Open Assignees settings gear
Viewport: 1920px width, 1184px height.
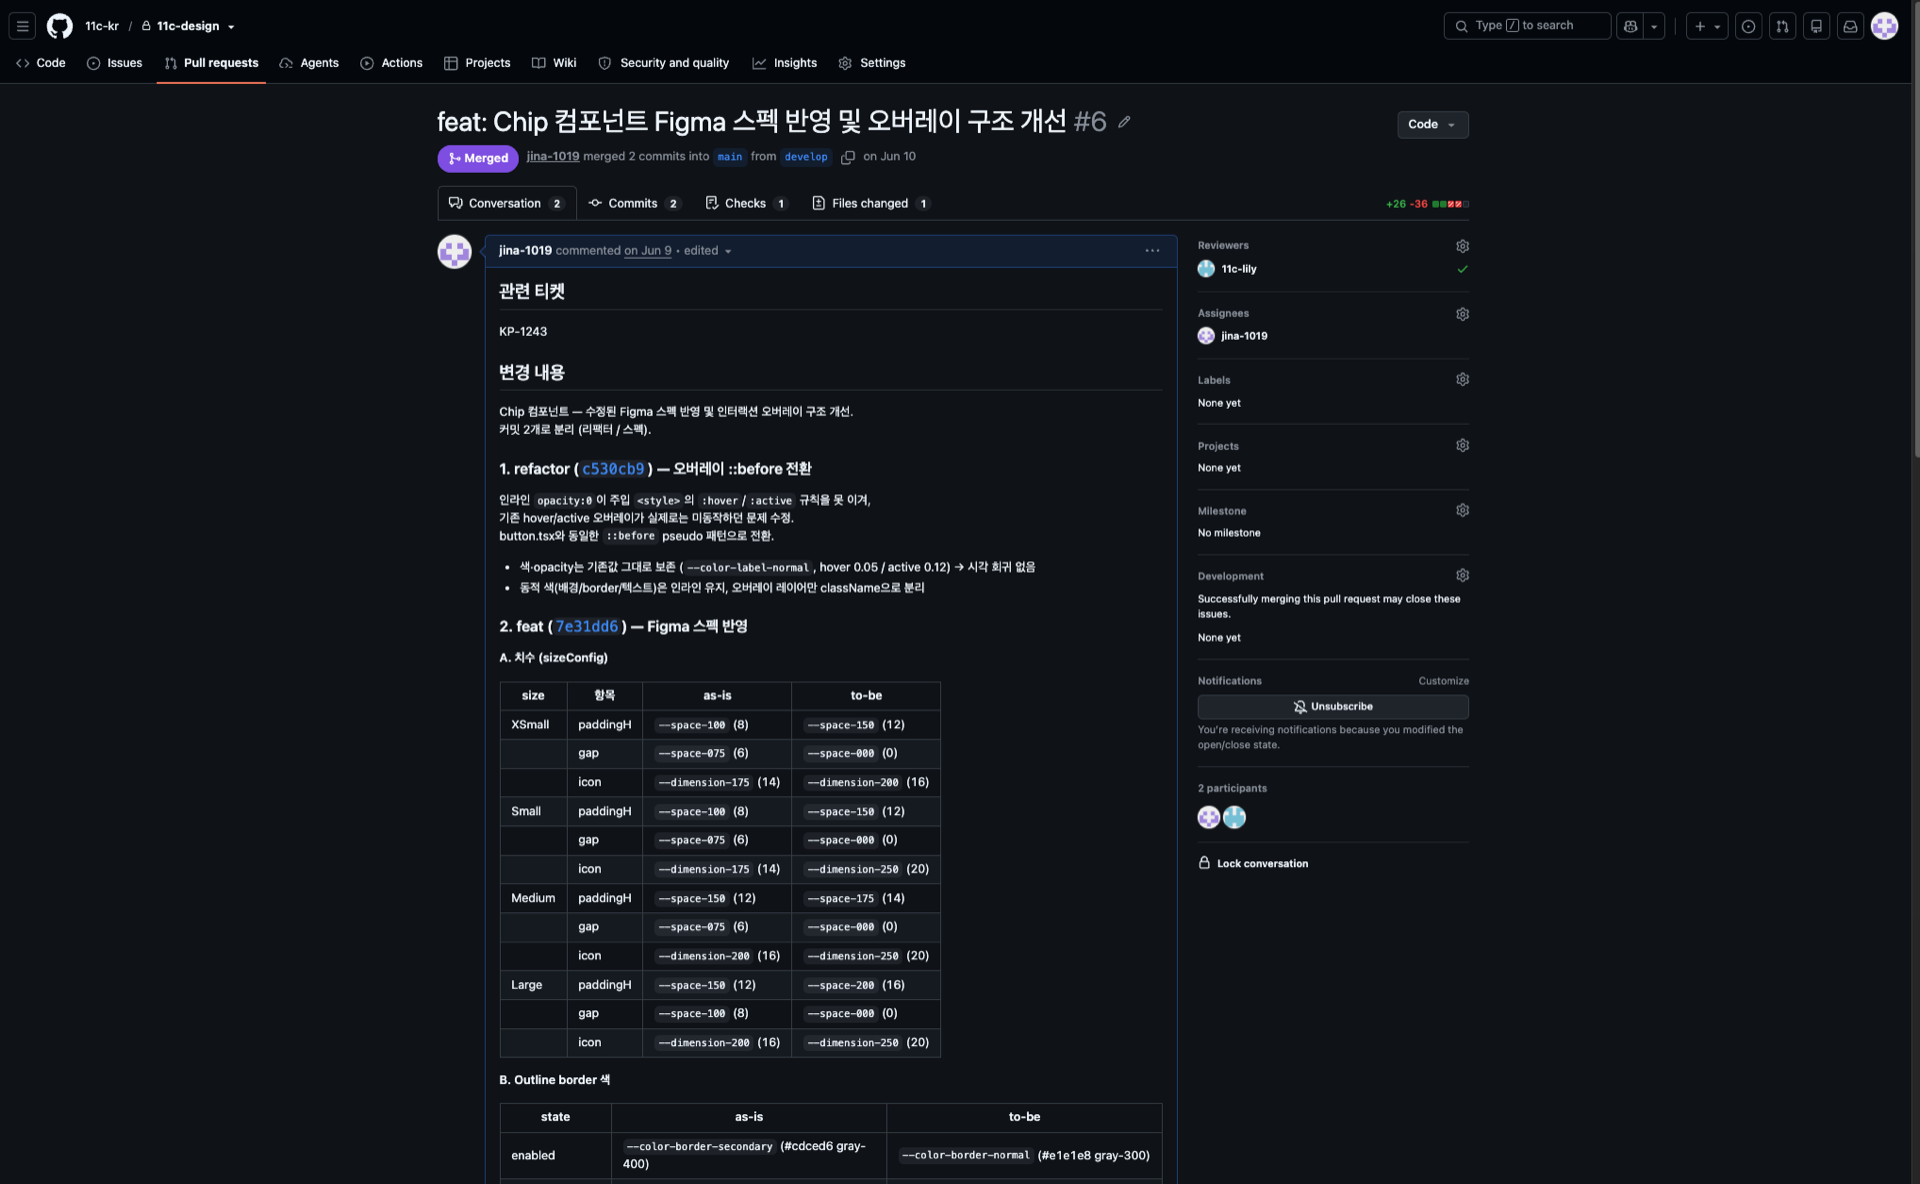point(1462,314)
